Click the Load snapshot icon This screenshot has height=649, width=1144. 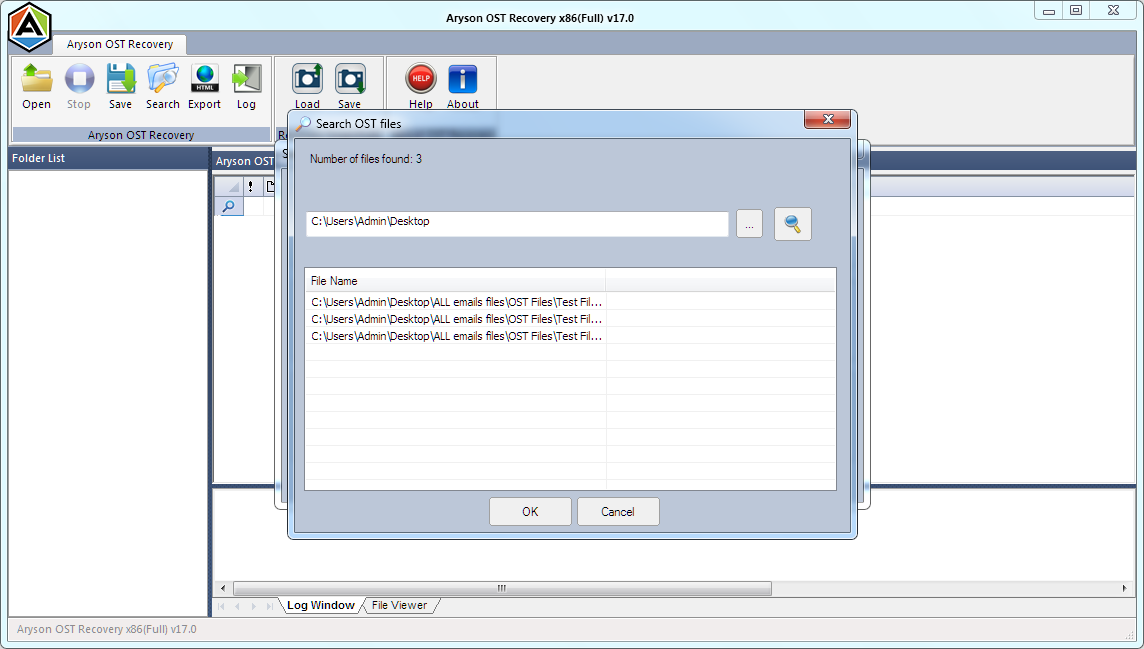[x=307, y=87]
